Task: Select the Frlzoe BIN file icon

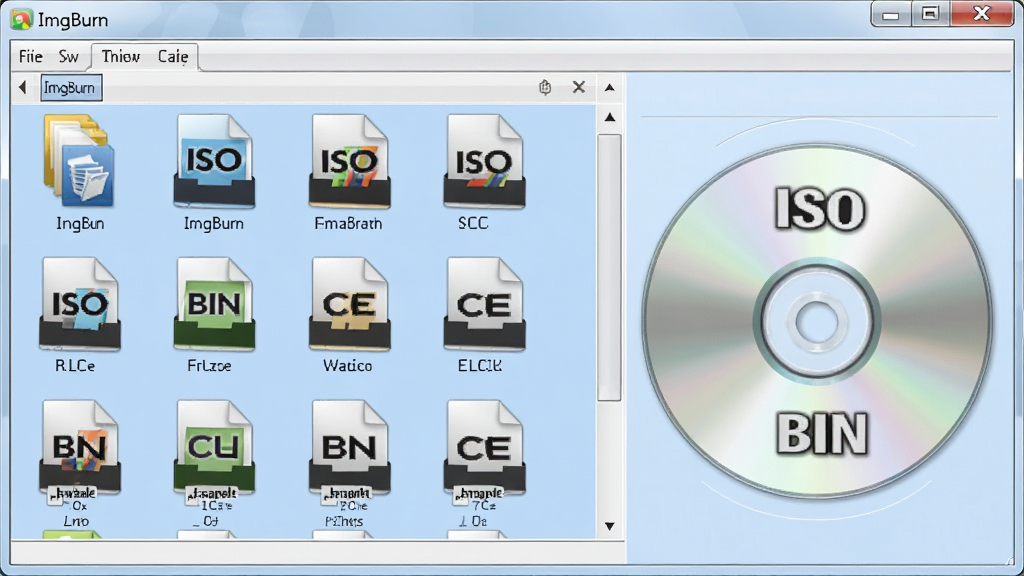Action: tap(214, 304)
